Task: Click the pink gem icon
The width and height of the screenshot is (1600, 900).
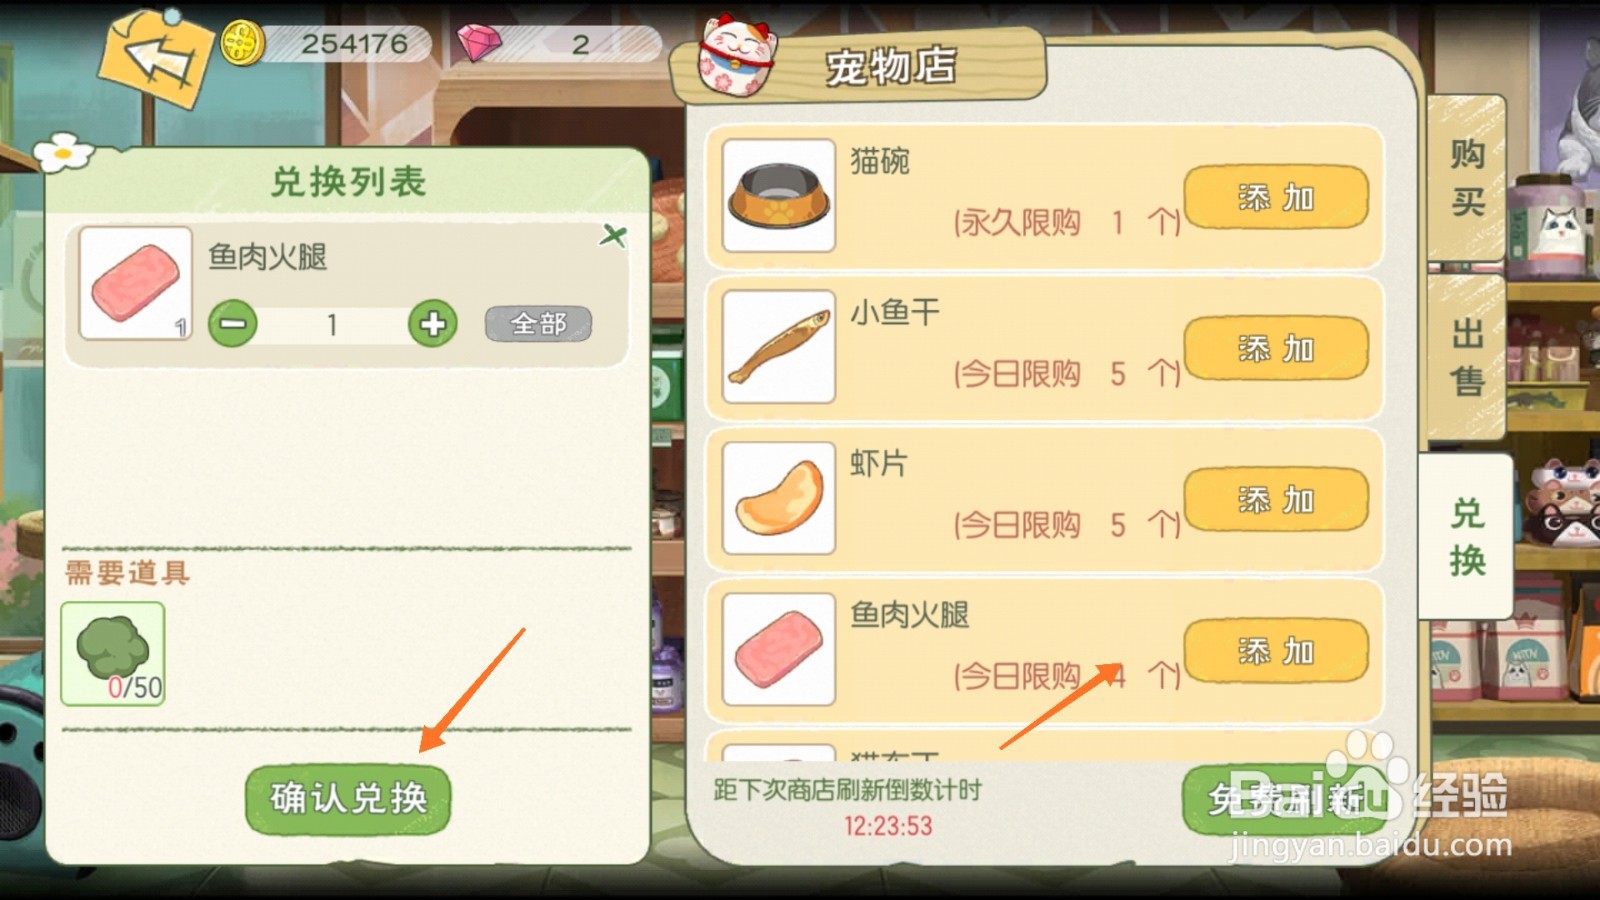Action: (x=479, y=44)
